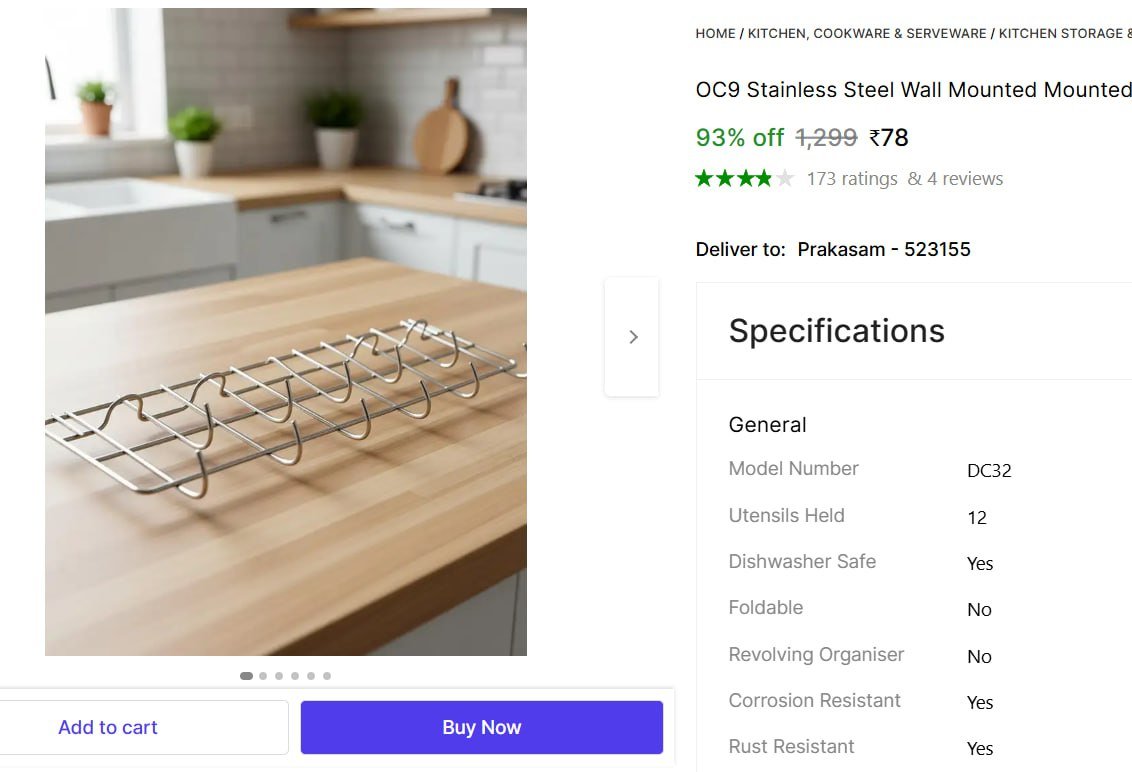Click the Add to cart button

(108, 727)
